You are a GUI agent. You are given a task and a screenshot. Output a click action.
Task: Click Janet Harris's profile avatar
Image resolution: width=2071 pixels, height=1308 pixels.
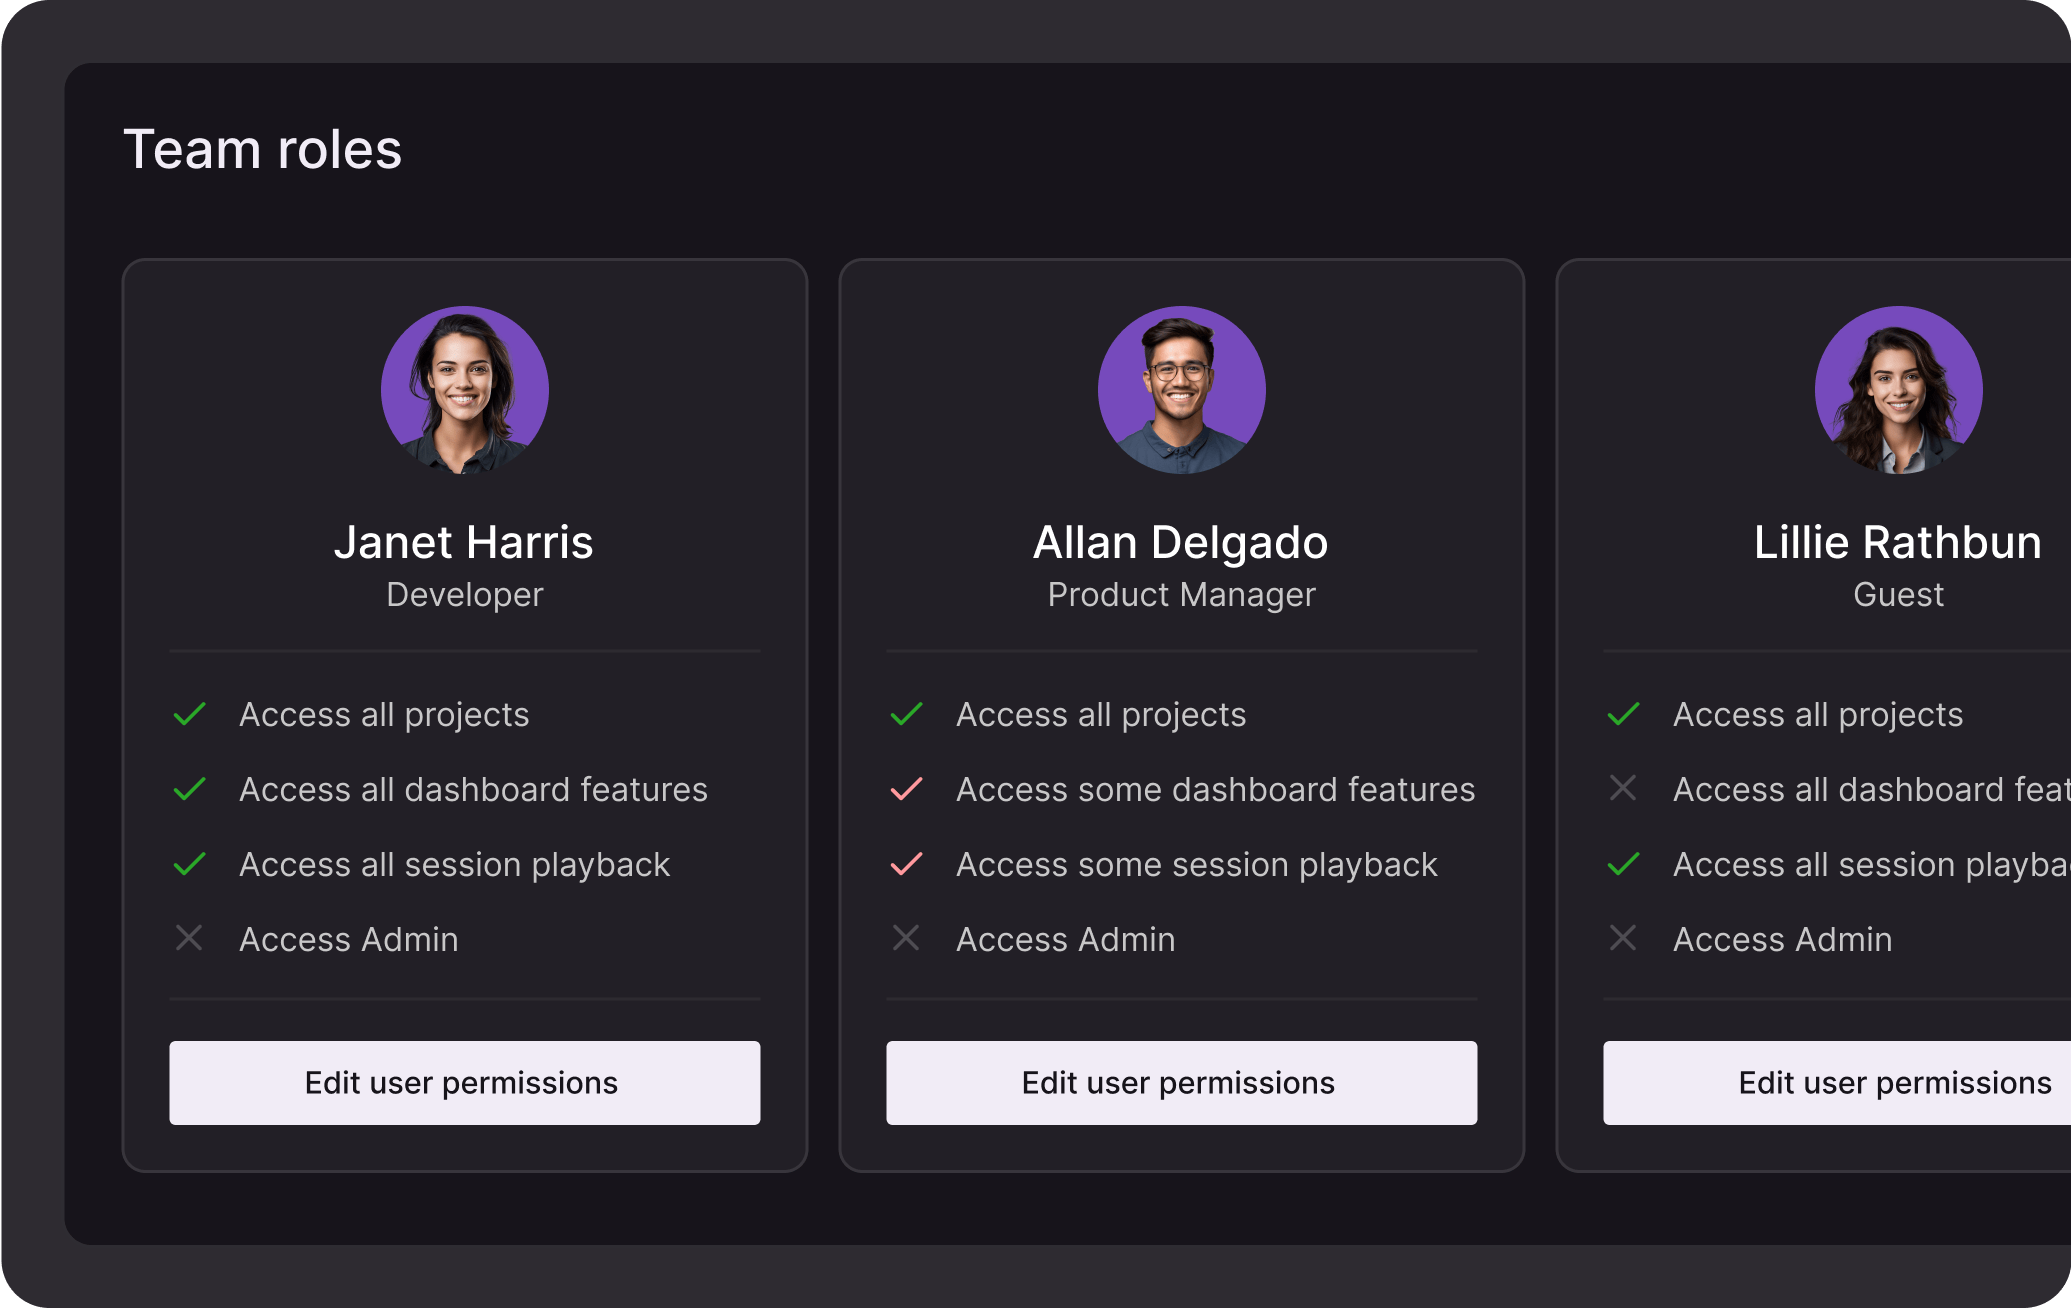pyautogui.click(x=465, y=390)
